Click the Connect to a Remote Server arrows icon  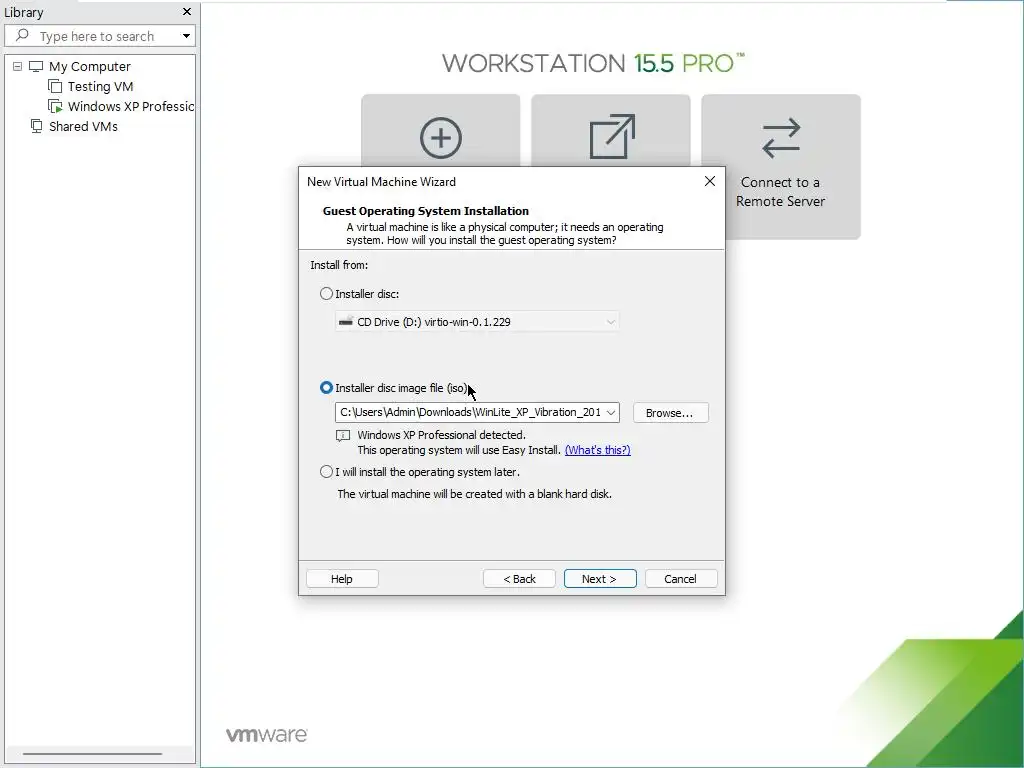(x=781, y=138)
